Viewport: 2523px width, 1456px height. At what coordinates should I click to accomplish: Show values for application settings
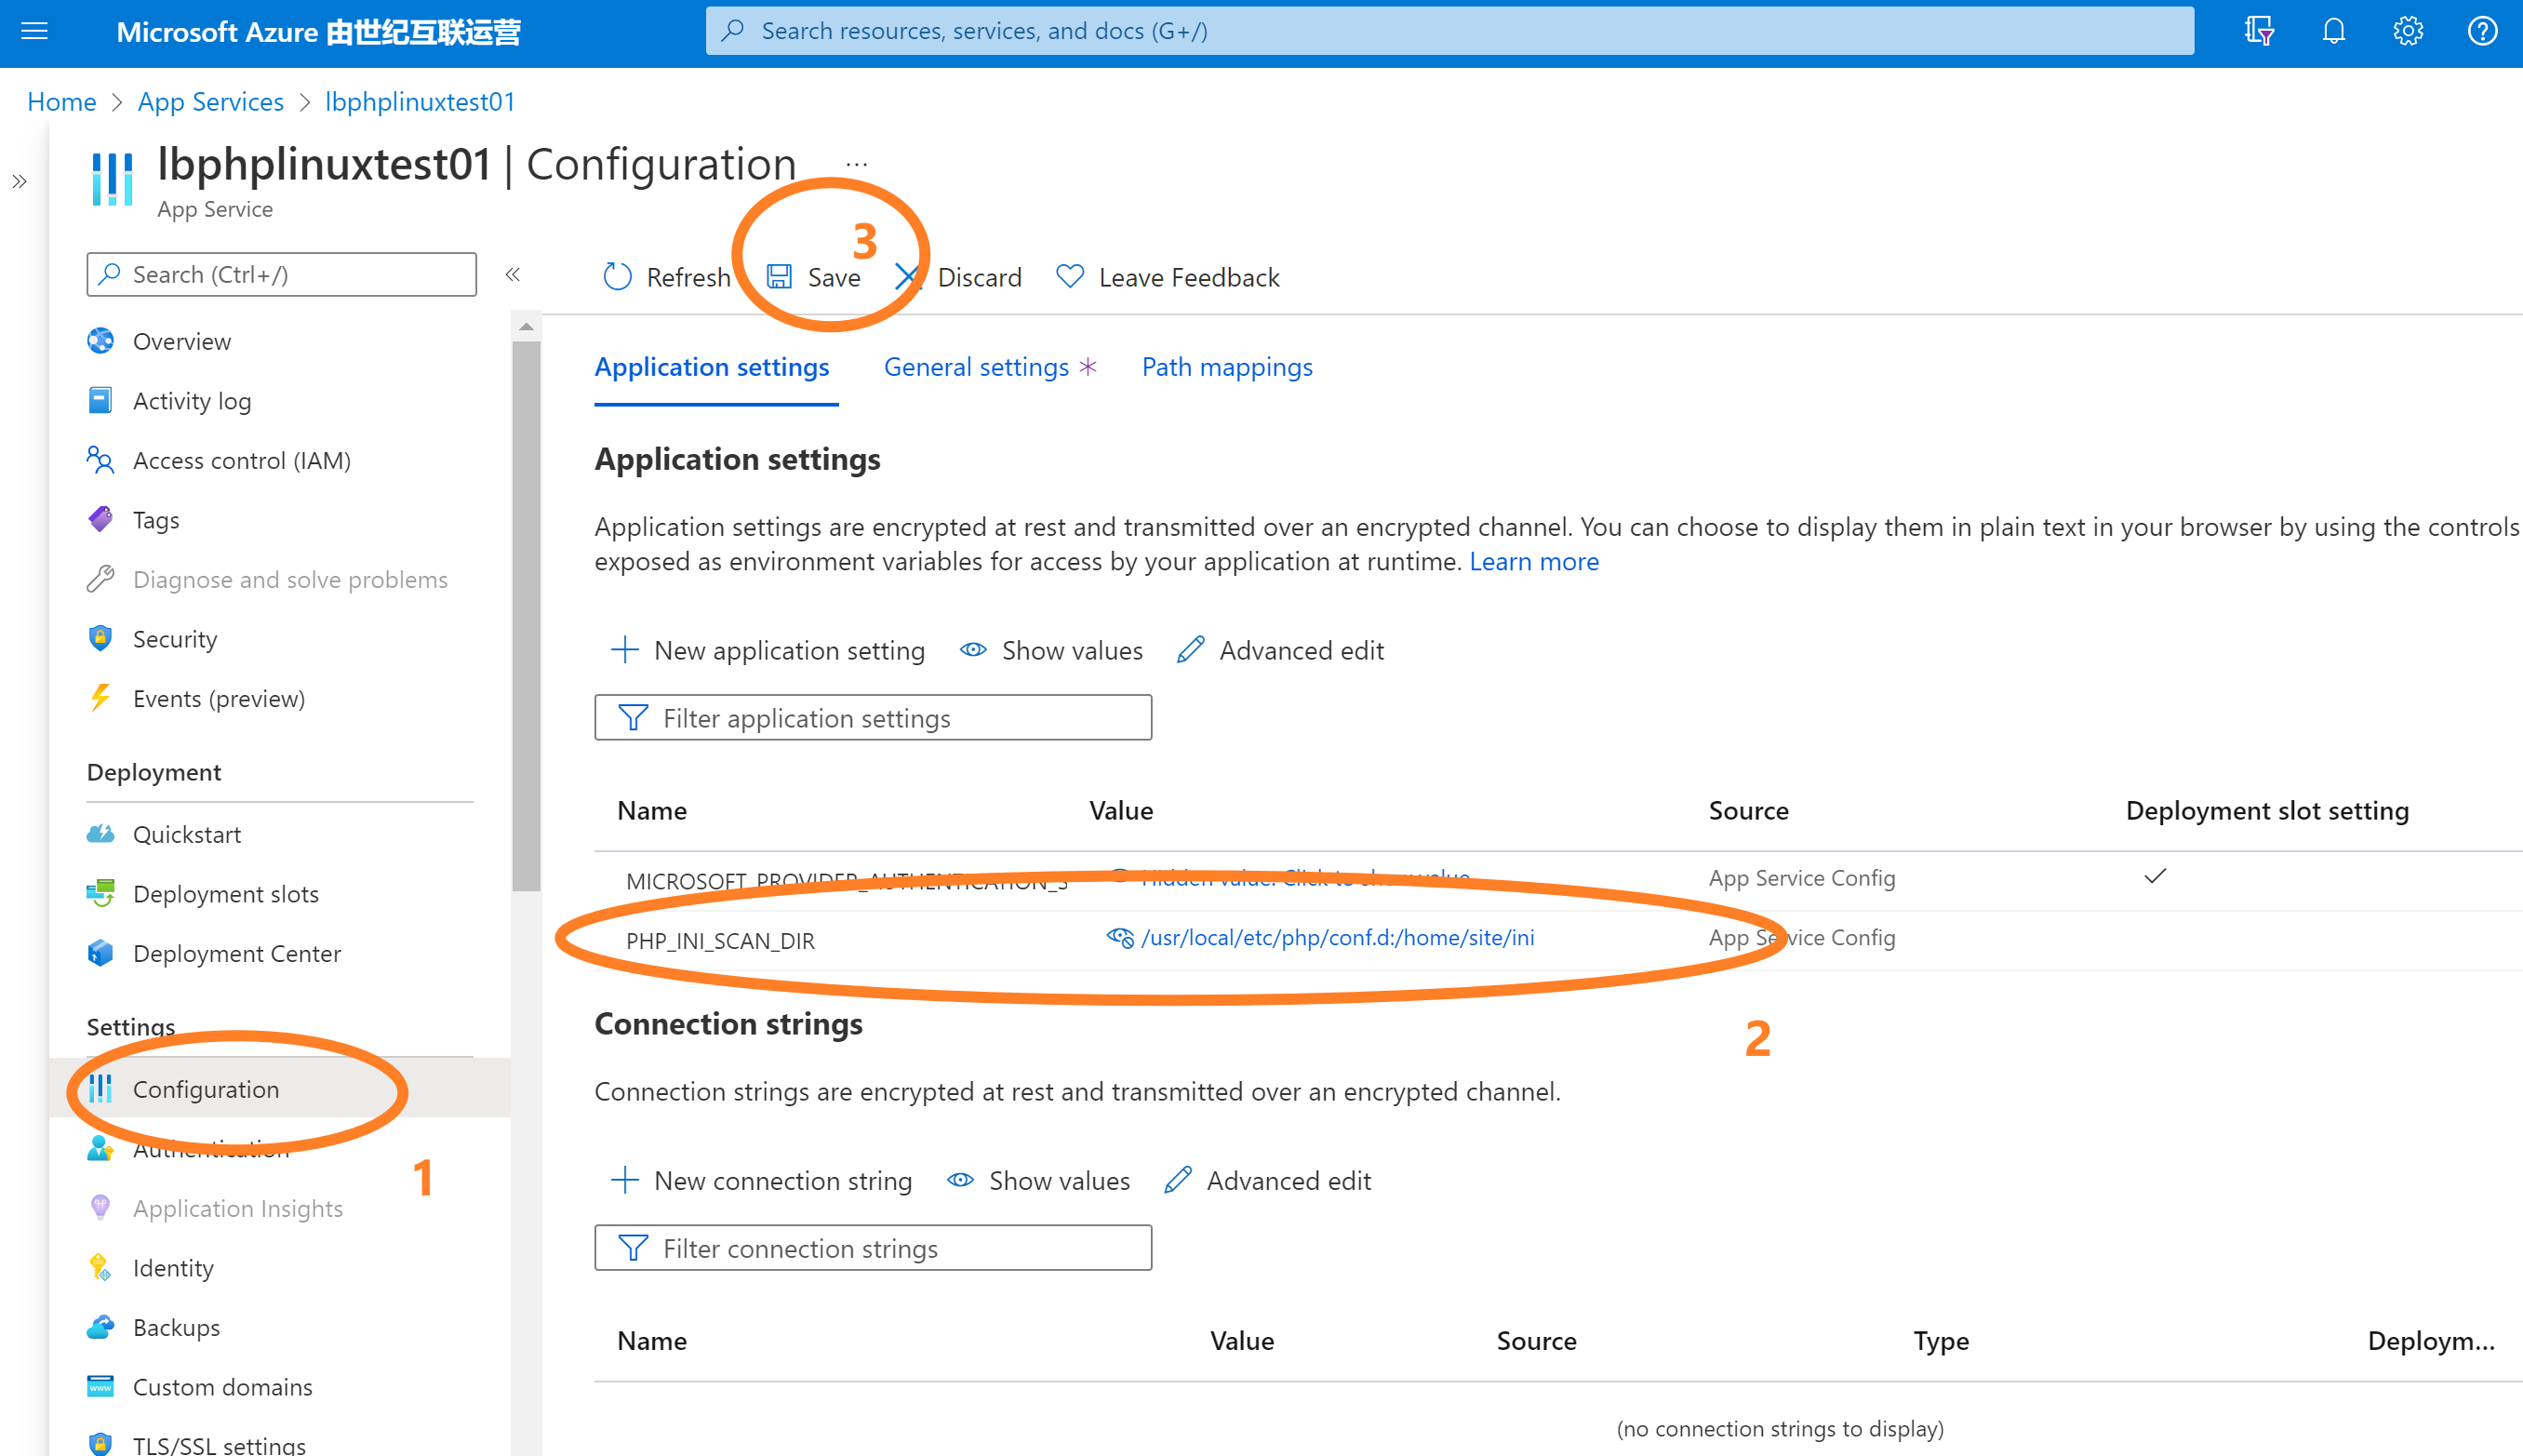coord(1051,650)
